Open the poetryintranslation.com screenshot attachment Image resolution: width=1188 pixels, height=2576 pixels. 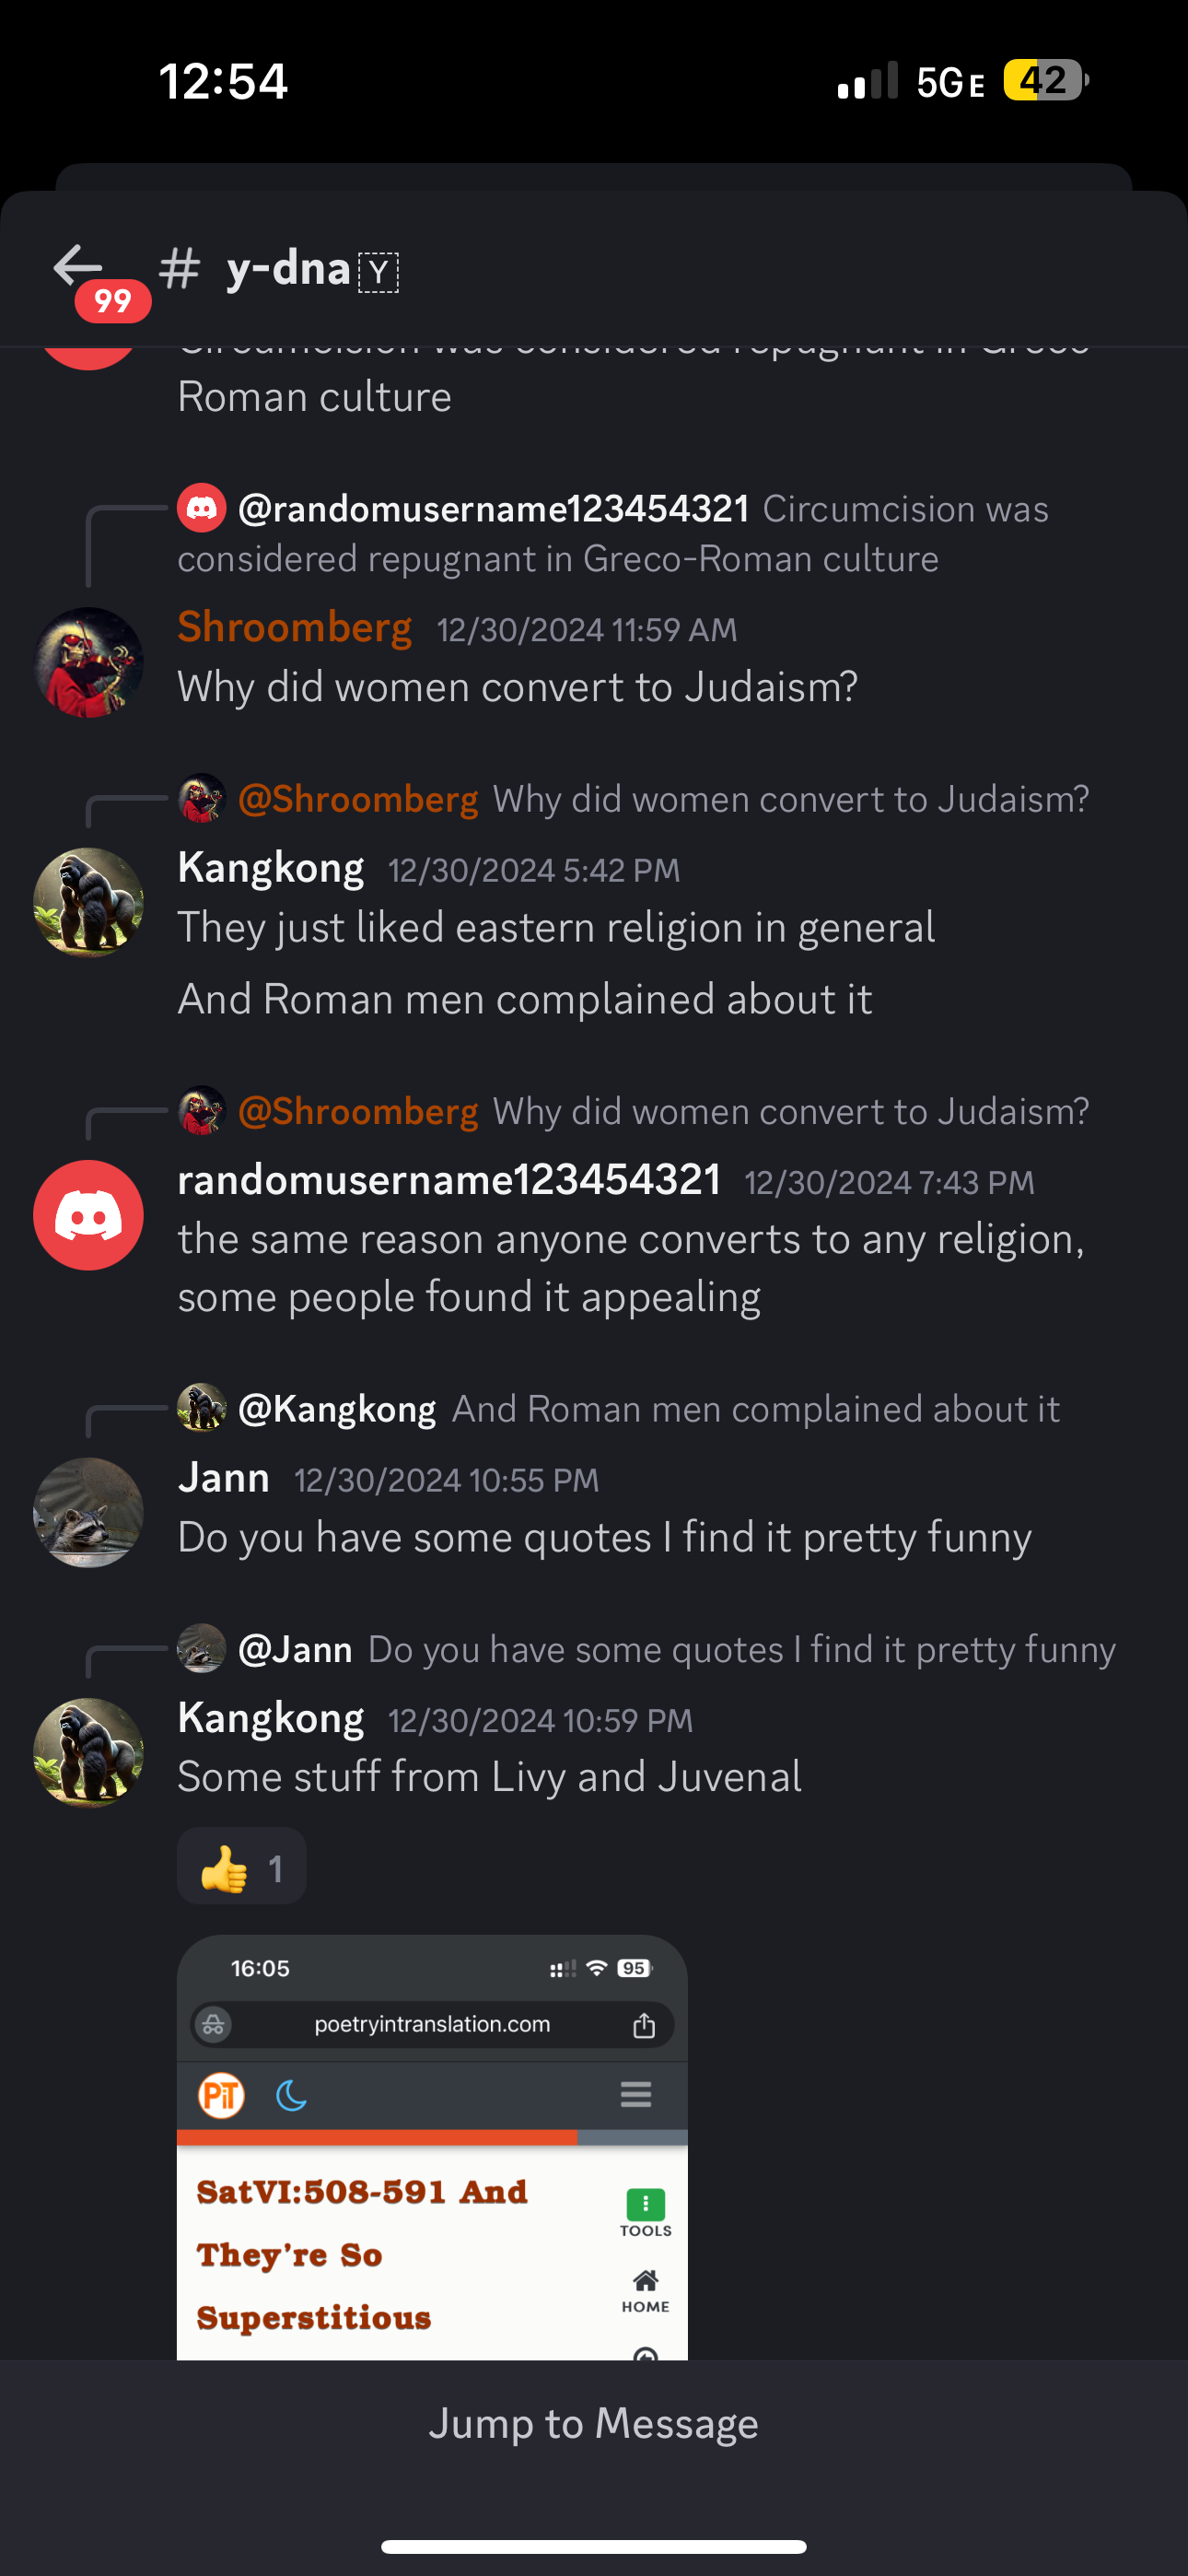432,2147
